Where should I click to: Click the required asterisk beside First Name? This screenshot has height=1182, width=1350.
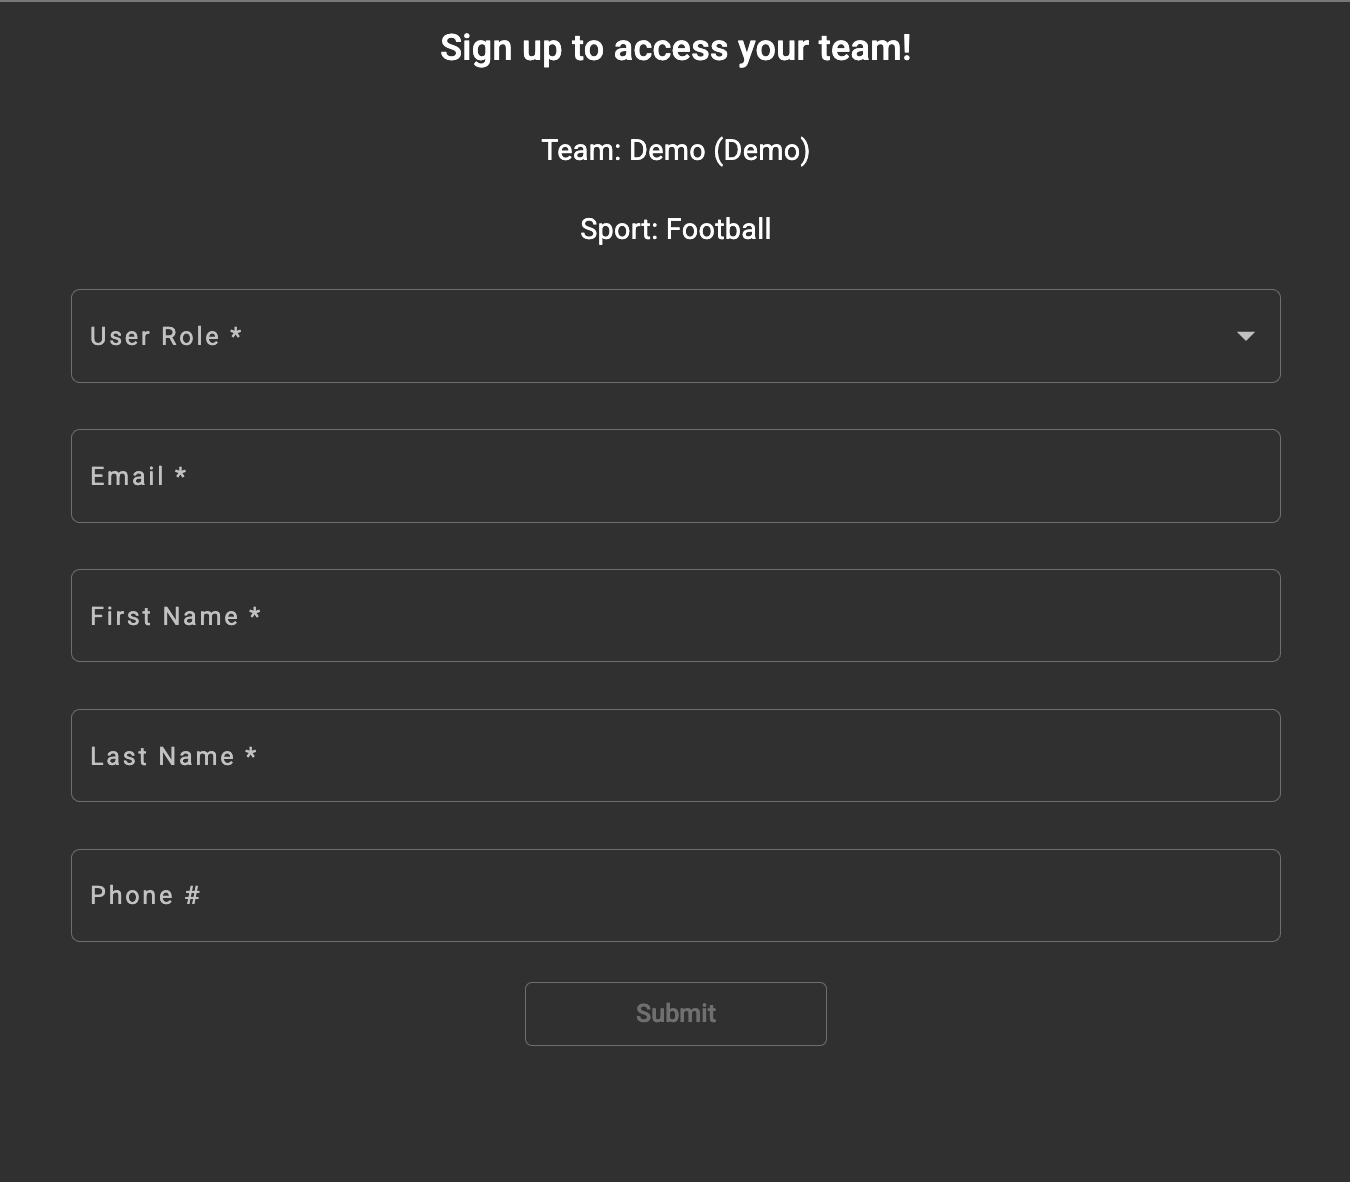(x=255, y=614)
